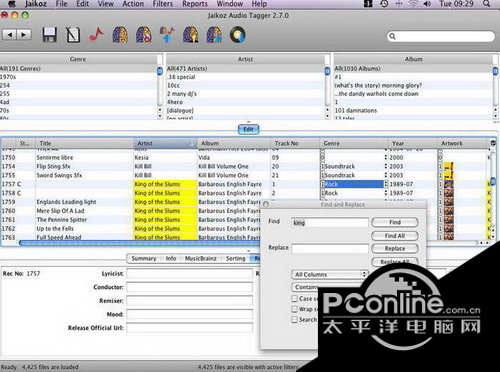Switch to the MusicBrainz tab
The width and height of the screenshot is (500, 372).
[x=200, y=258]
